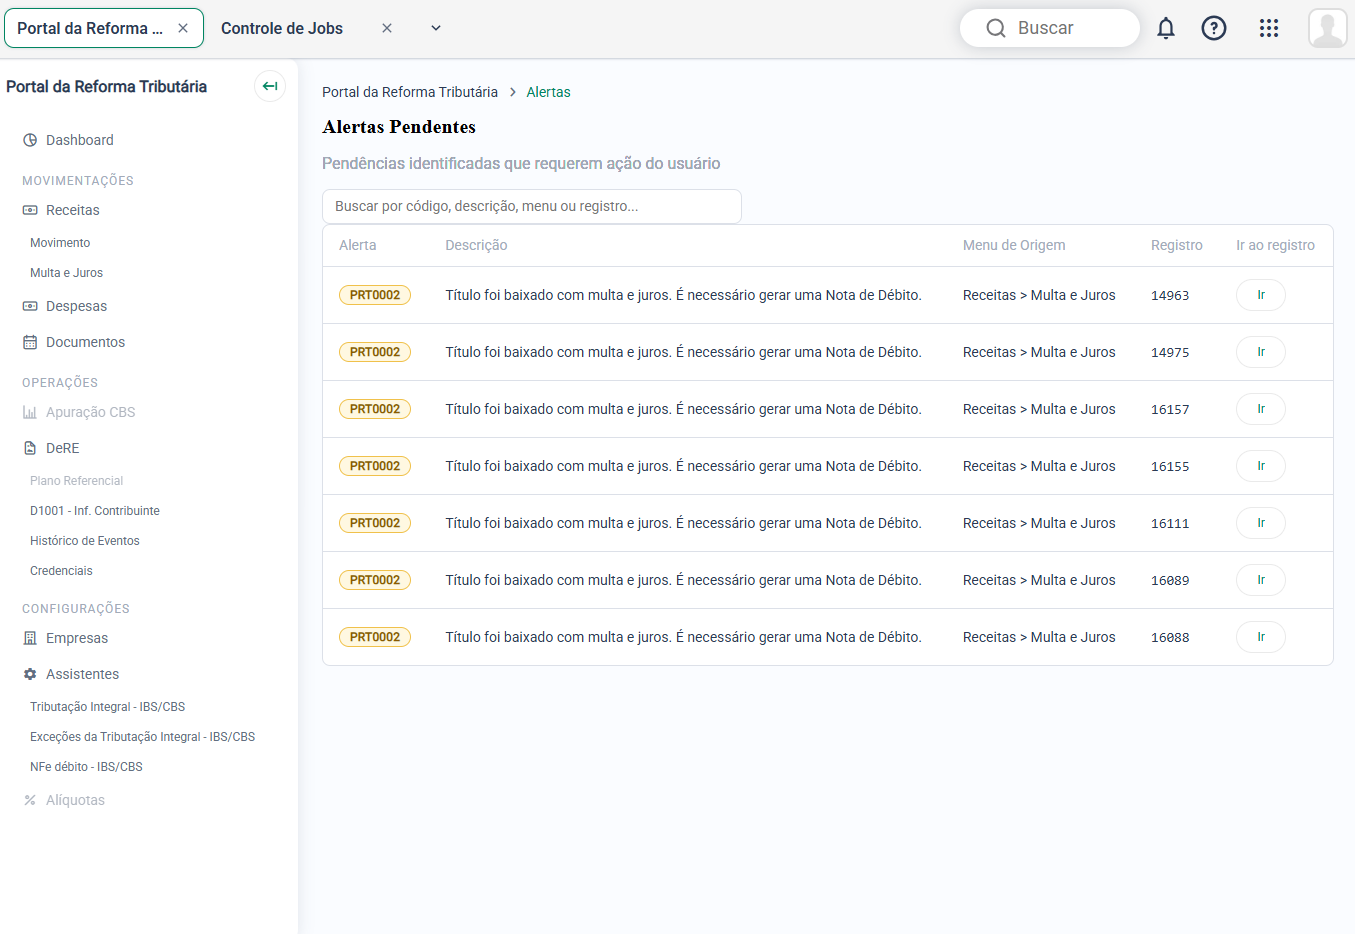Open the help question mark icon
This screenshot has width=1355, height=934.
[x=1214, y=28]
